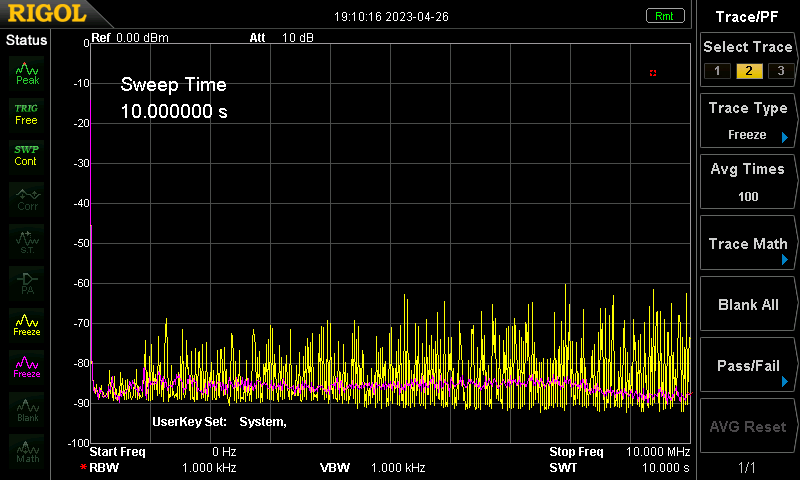Screen dimensions: 800x480
Task: Click the 1/1 page indicator
Action: [x=747, y=467]
